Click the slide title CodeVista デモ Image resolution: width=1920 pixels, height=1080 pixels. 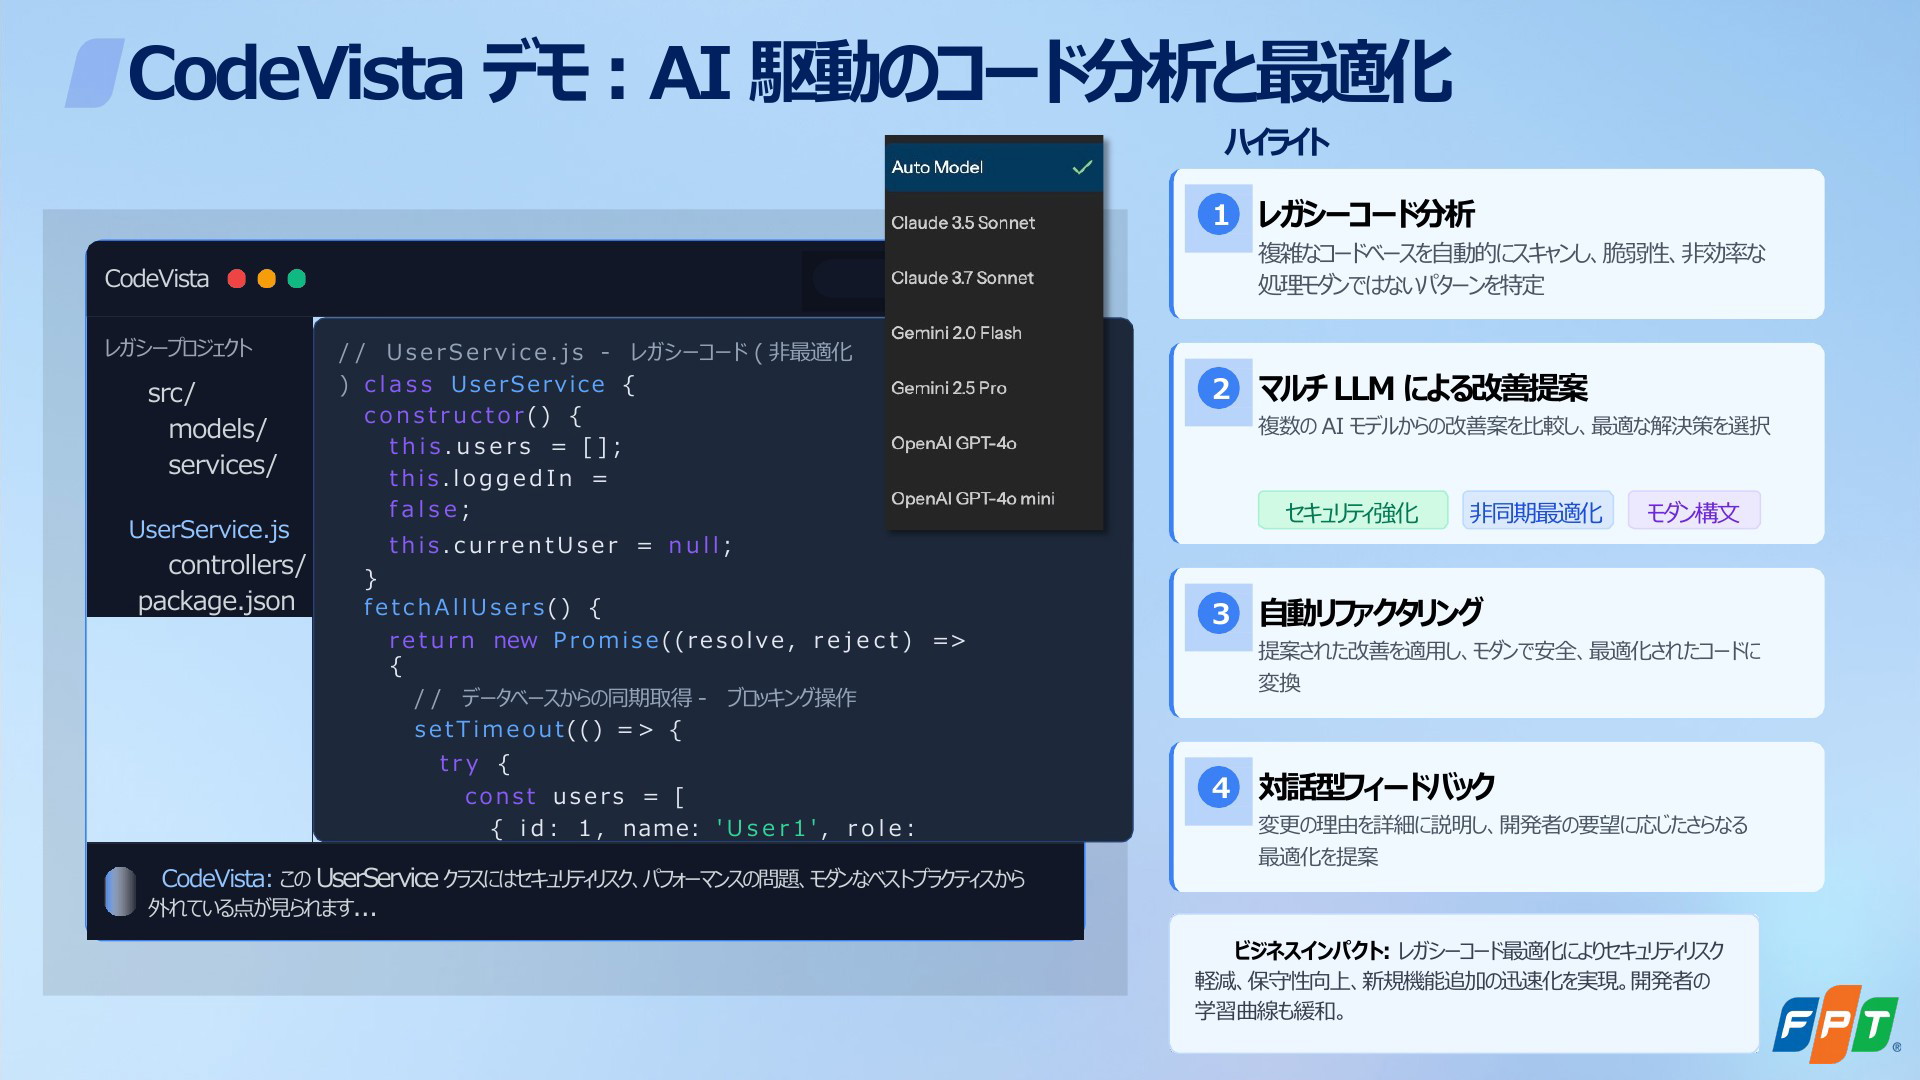[789, 73]
